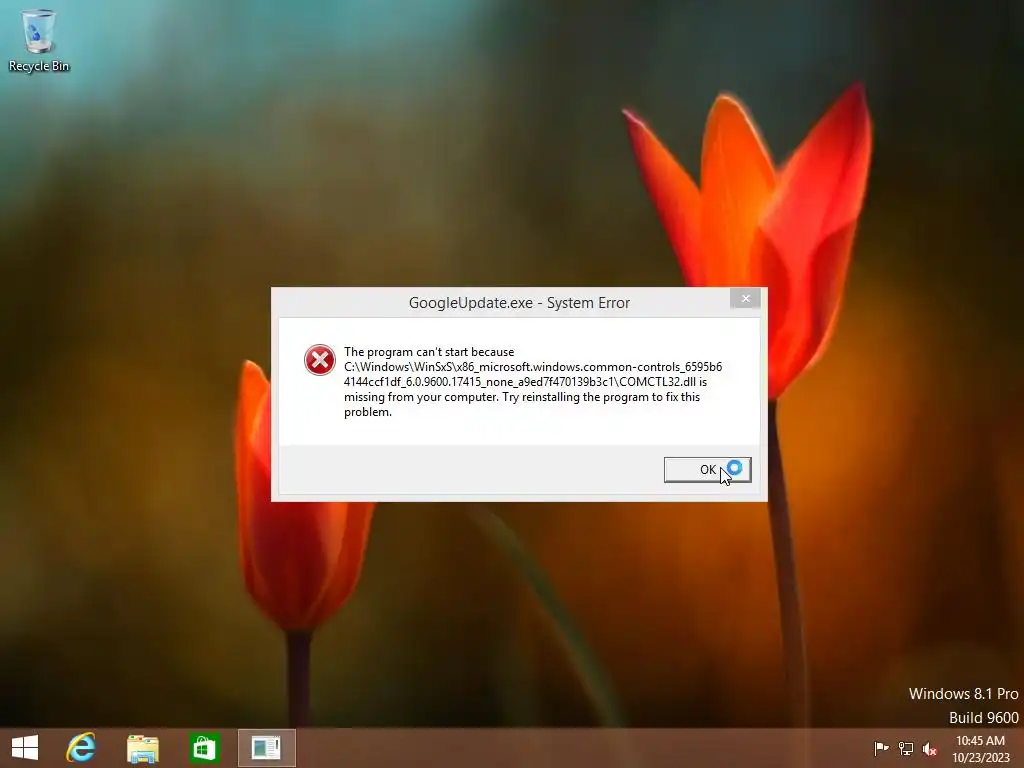Click the red error icon in dialog
Screen dimensions: 1024x768
click(319, 360)
